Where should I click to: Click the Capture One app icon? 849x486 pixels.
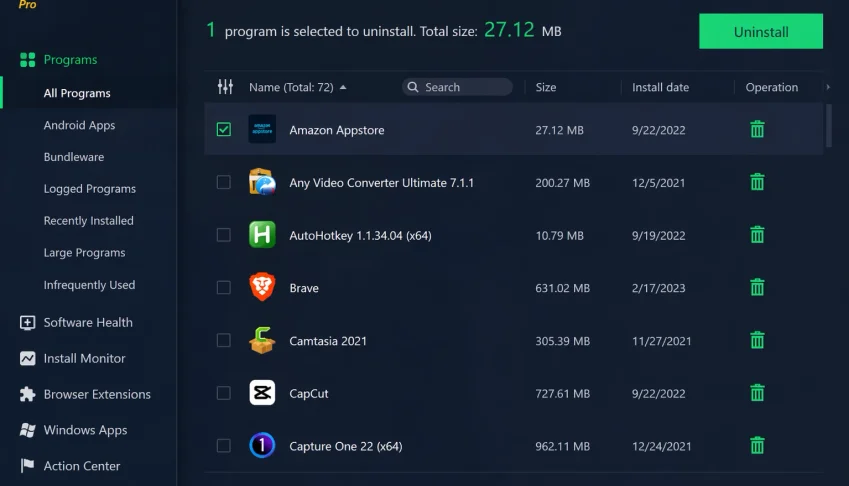(262, 445)
